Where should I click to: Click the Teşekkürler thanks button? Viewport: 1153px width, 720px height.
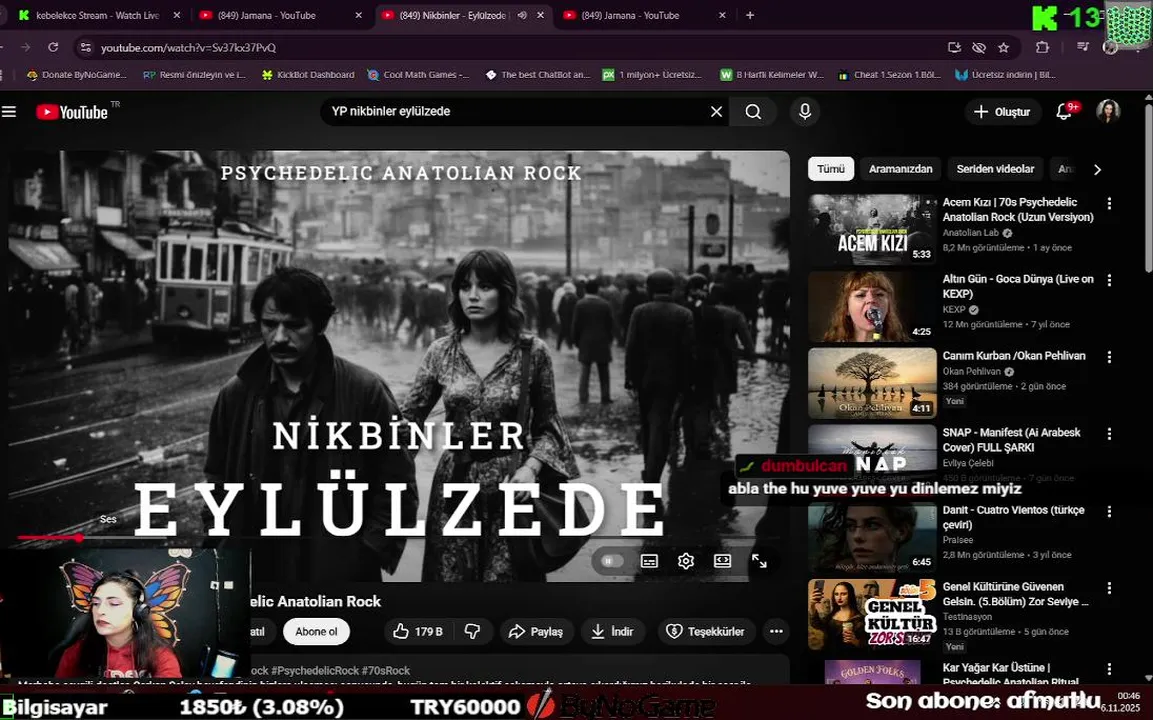coord(705,632)
